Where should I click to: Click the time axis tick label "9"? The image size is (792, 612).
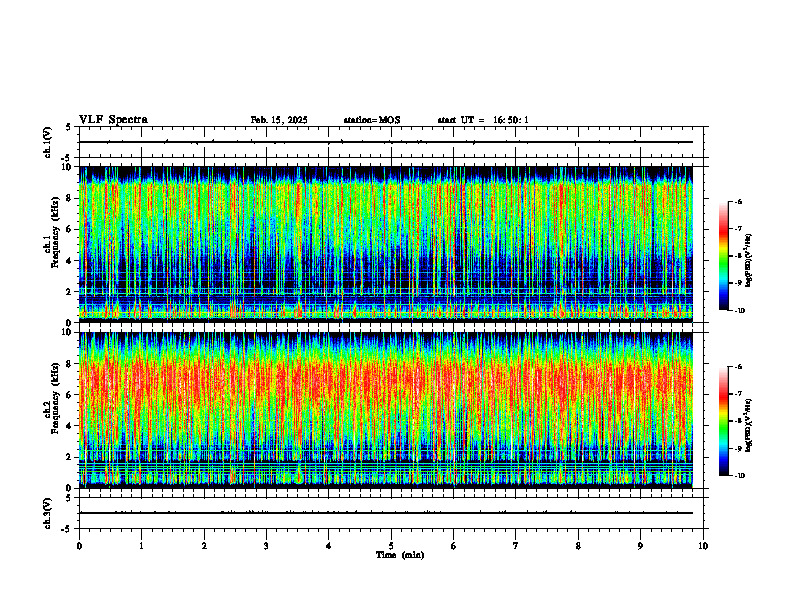pyautogui.click(x=640, y=546)
